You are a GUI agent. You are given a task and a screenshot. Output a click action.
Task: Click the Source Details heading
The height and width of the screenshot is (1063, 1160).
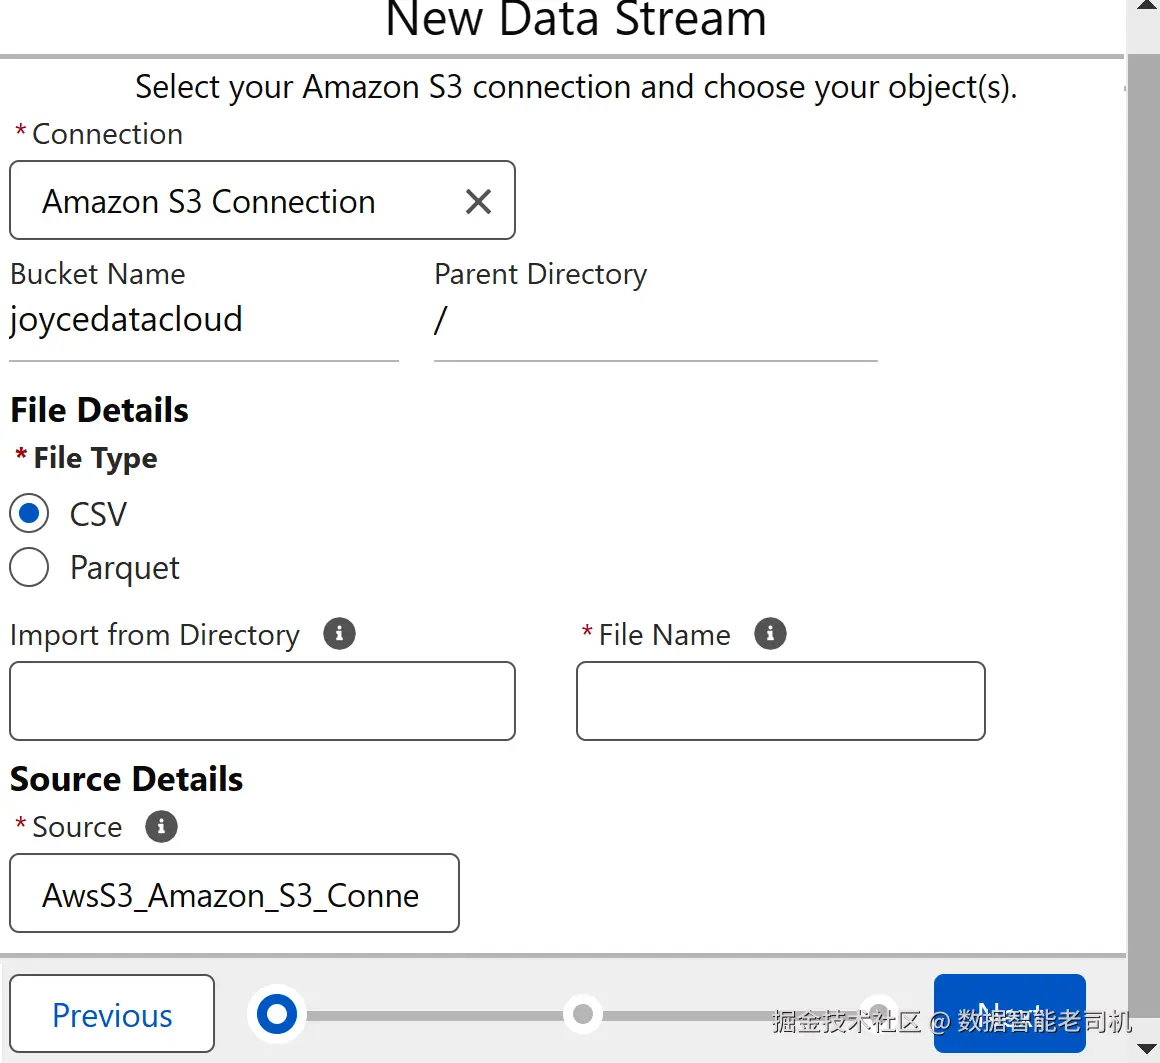click(127, 779)
